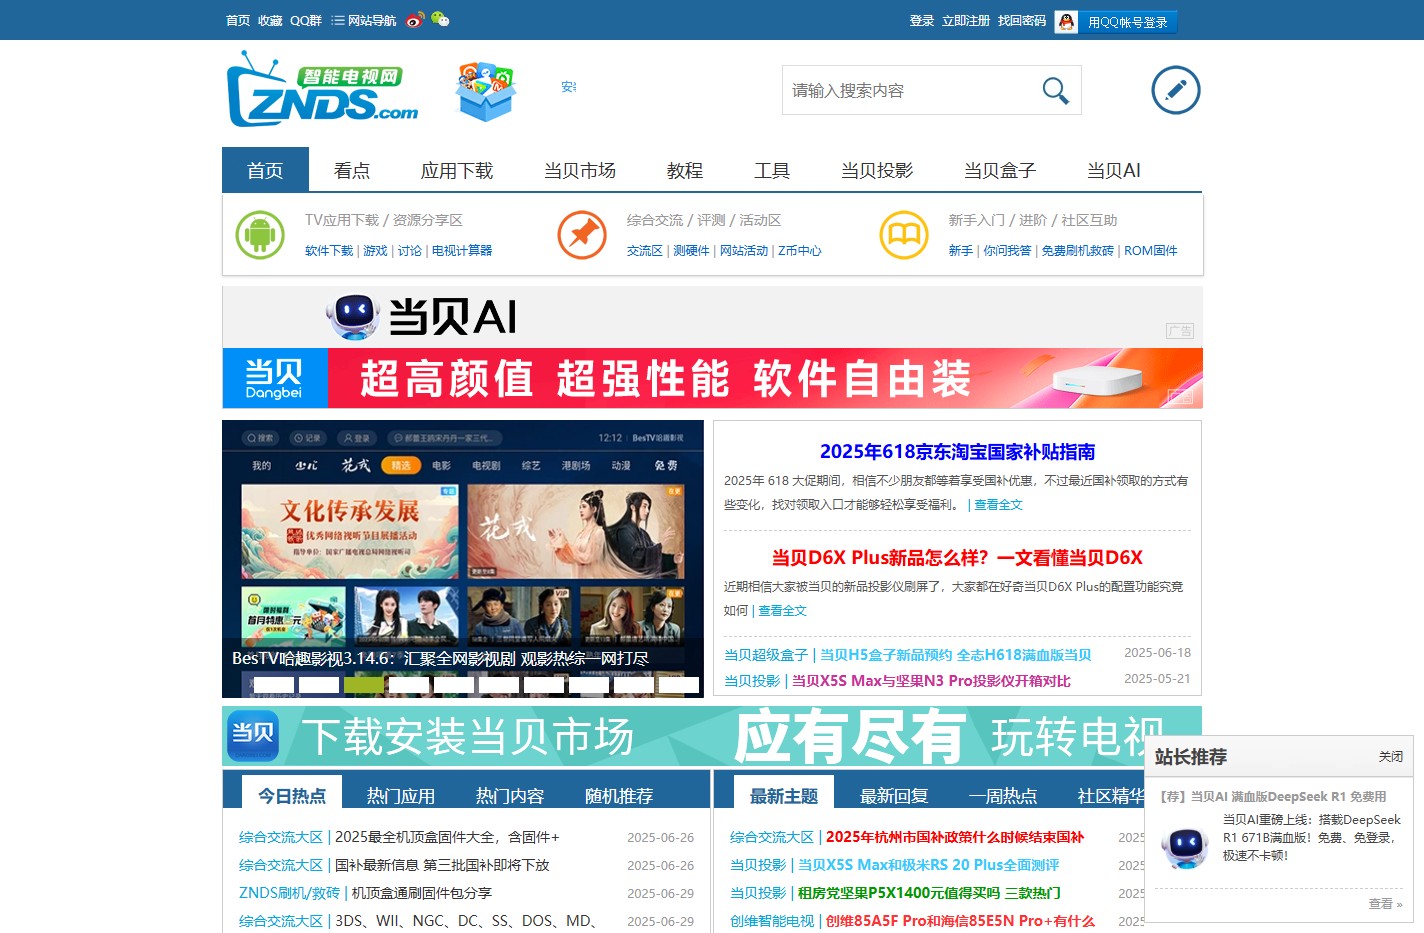Open the 测硬件 link
This screenshot has width=1424, height=933.
pyautogui.click(x=691, y=251)
